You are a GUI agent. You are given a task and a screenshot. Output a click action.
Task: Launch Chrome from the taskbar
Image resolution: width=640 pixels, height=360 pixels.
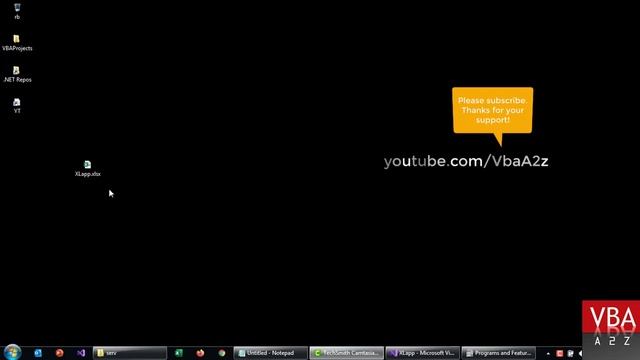[222, 353]
